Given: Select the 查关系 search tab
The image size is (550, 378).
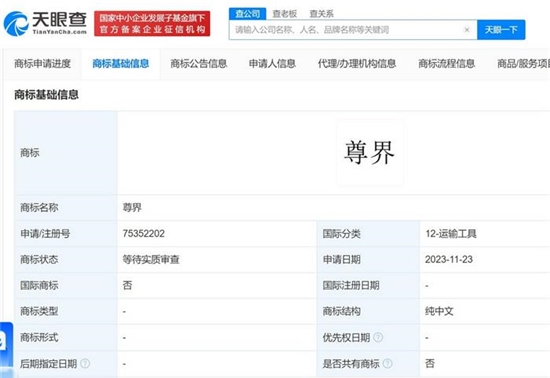Looking at the screenshot, I should tap(321, 14).
